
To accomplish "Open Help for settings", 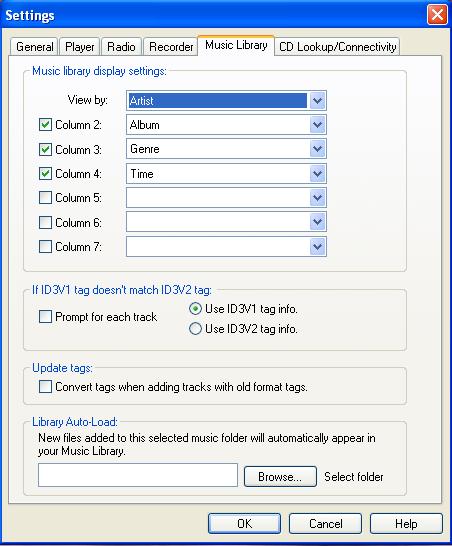I will click(x=406, y=523).
